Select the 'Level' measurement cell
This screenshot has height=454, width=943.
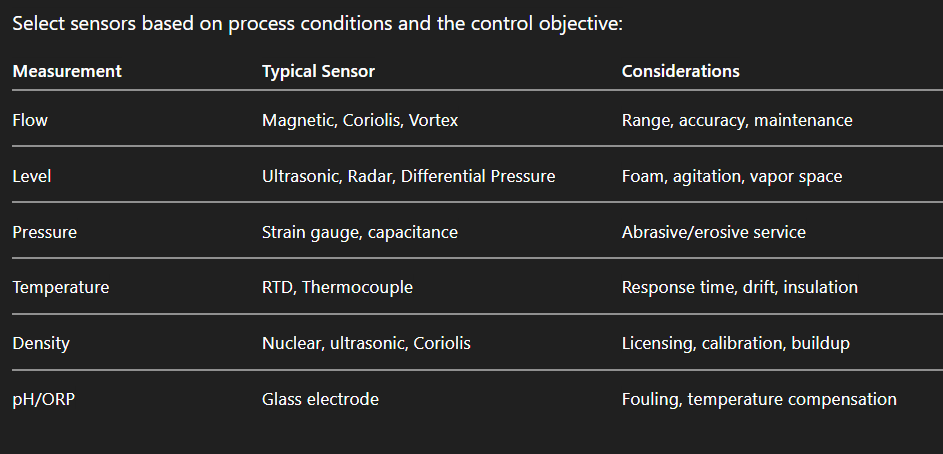tap(32, 176)
